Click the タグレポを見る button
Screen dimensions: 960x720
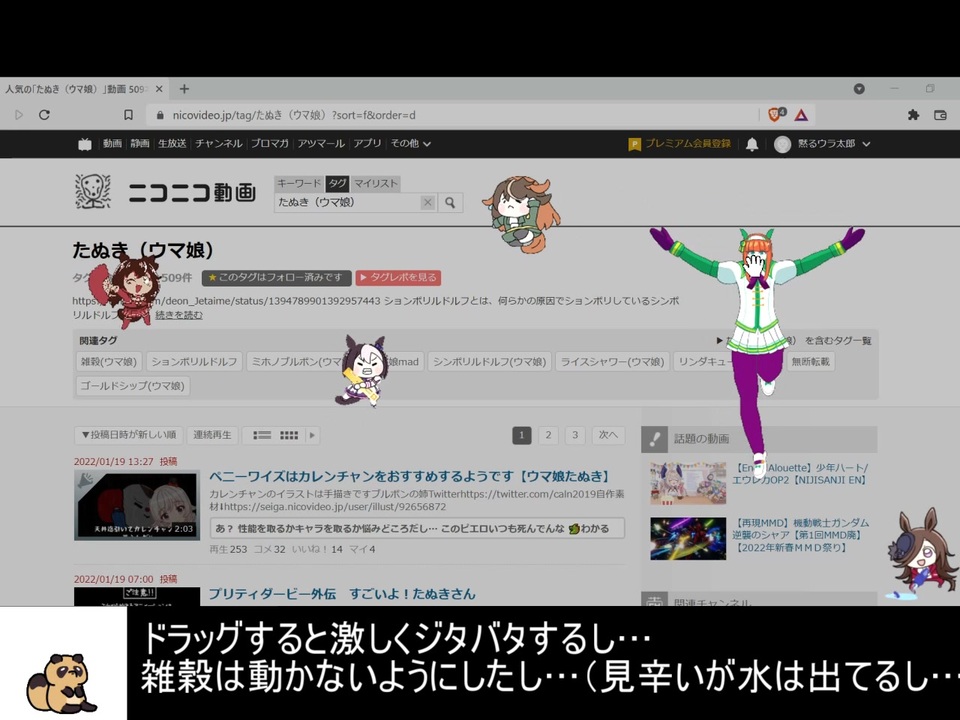398,278
